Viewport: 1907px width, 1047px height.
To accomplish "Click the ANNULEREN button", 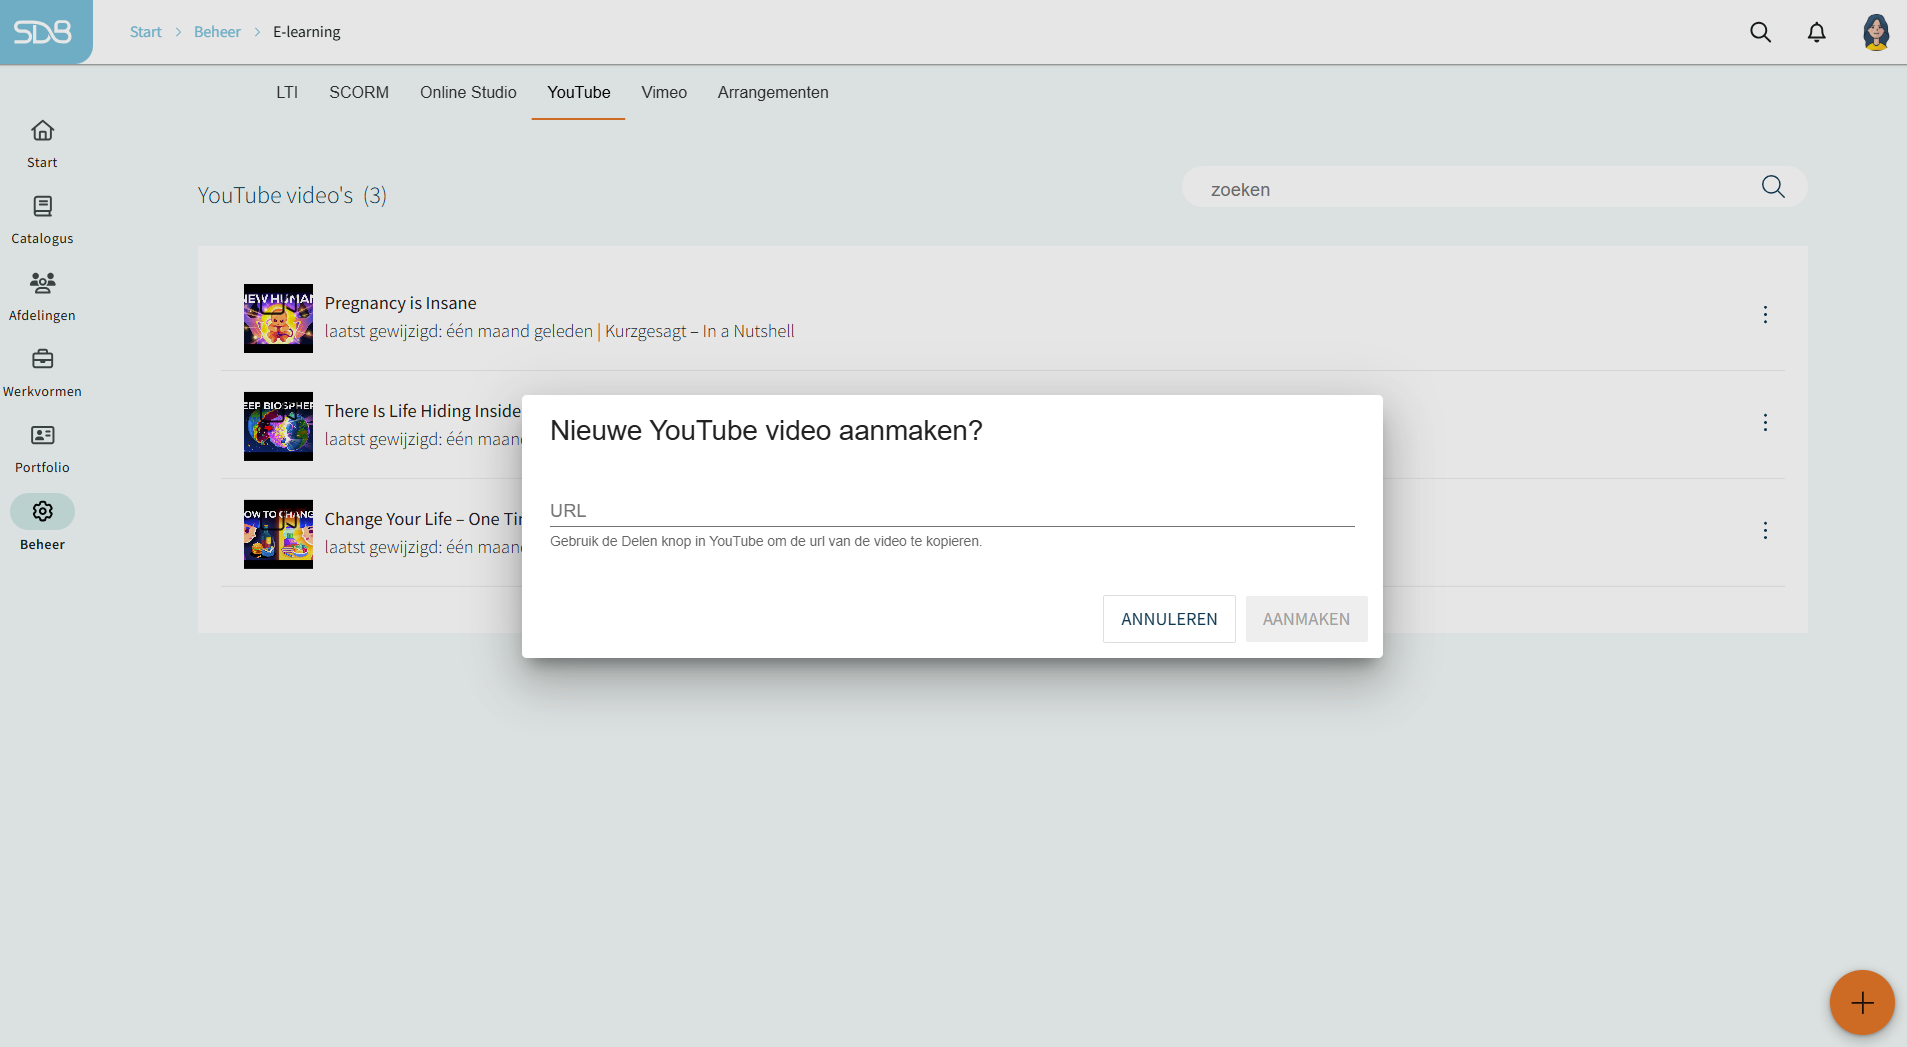I will (1168, 619).
